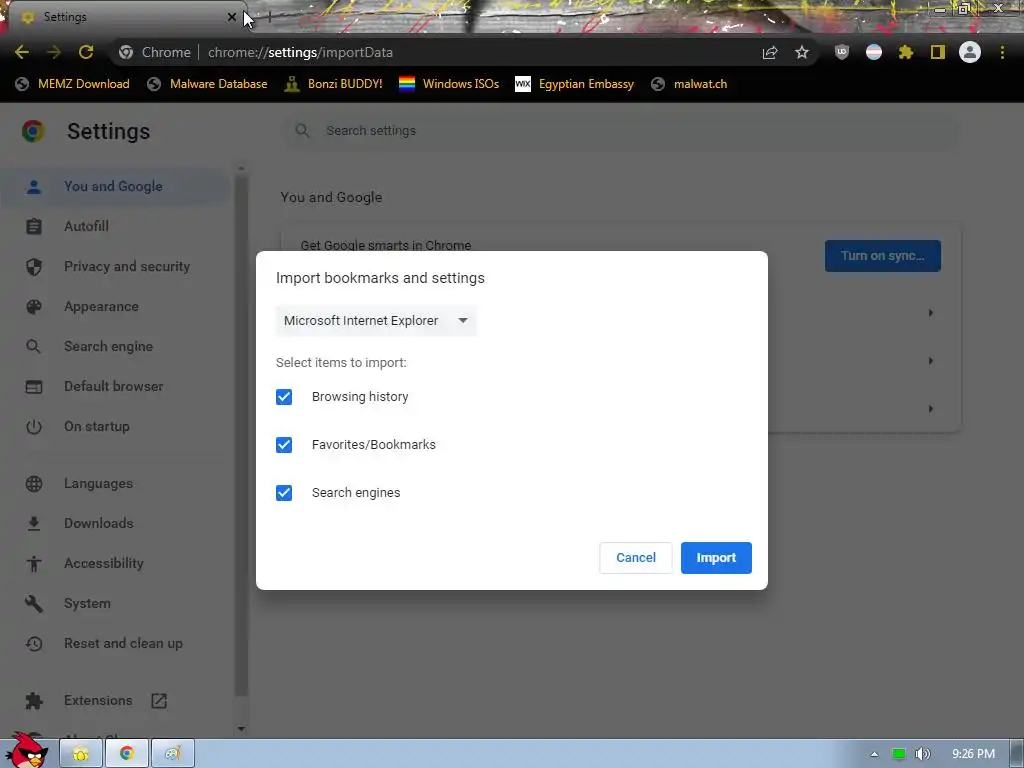Expand the first row chevron under sync
Viewport: 1024px width, 768px height.
pyautogui.click(x=931, y=313)
